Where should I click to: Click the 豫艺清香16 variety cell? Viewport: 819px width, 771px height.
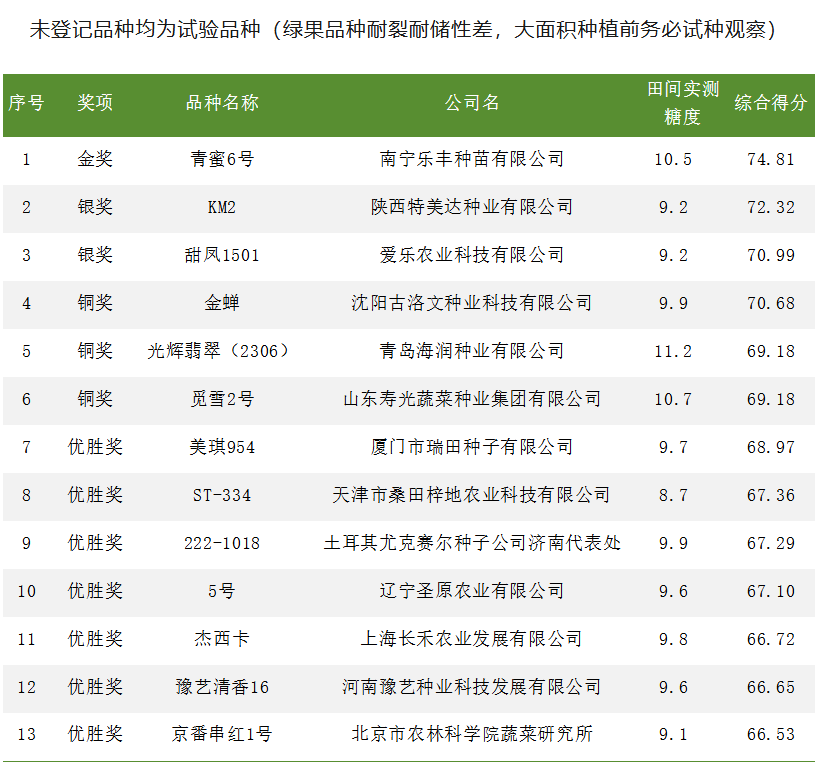[222, 687]
